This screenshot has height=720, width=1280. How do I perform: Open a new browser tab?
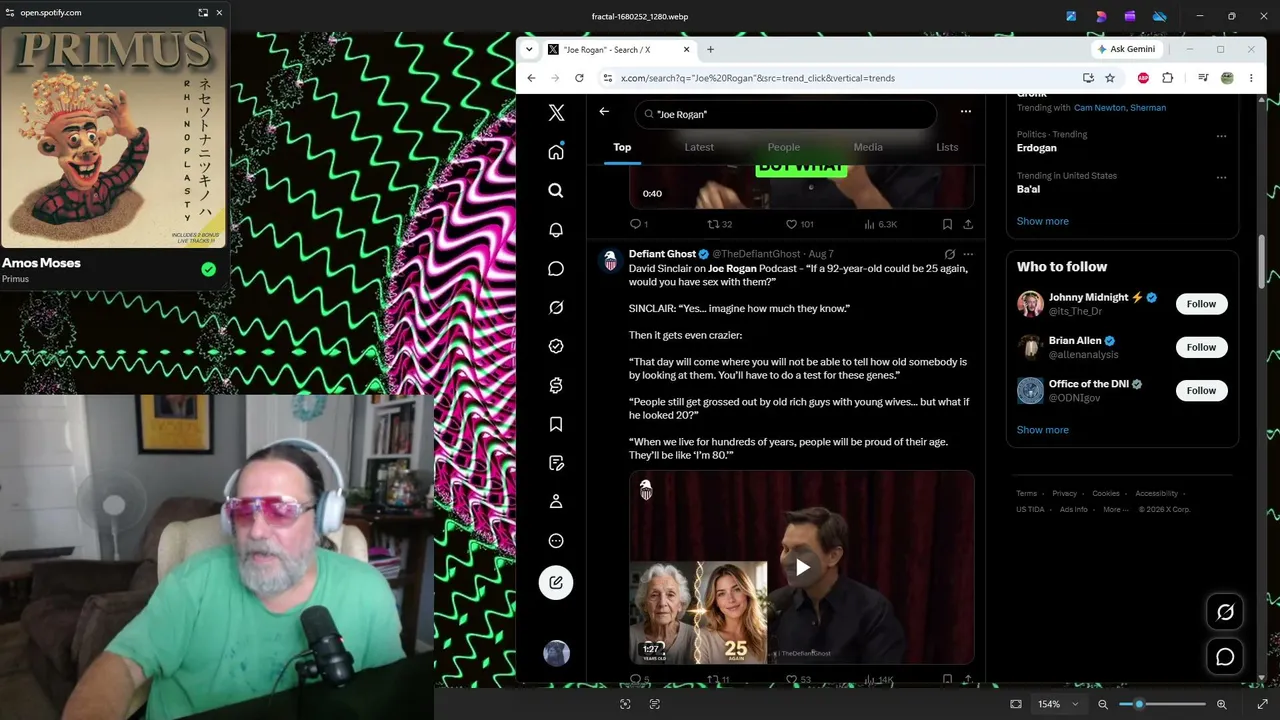click(710, 49)
